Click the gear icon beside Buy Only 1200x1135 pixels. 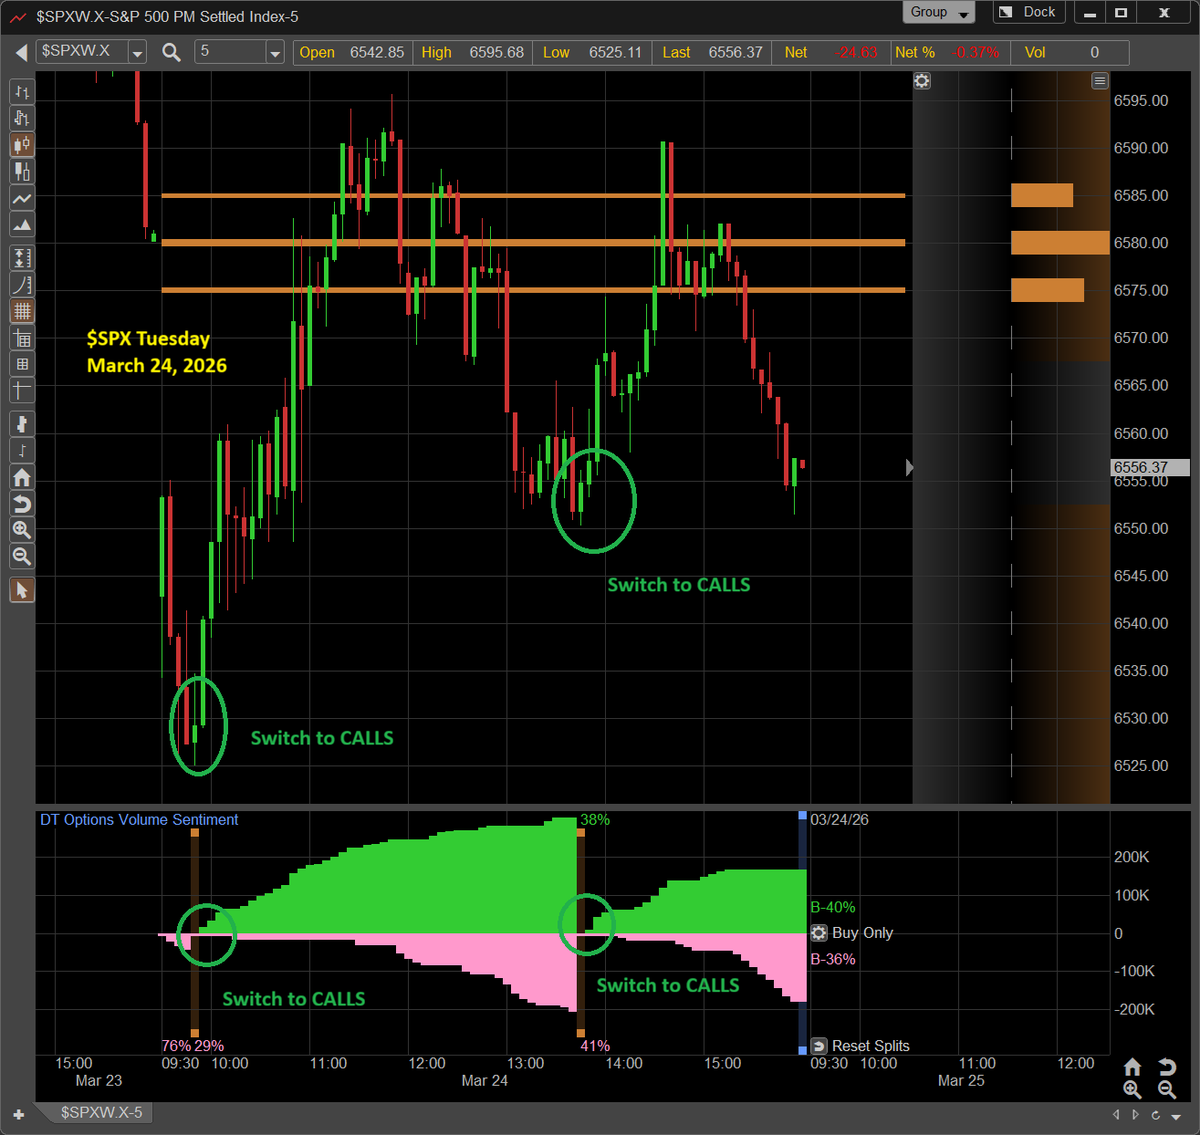(819, 933)
